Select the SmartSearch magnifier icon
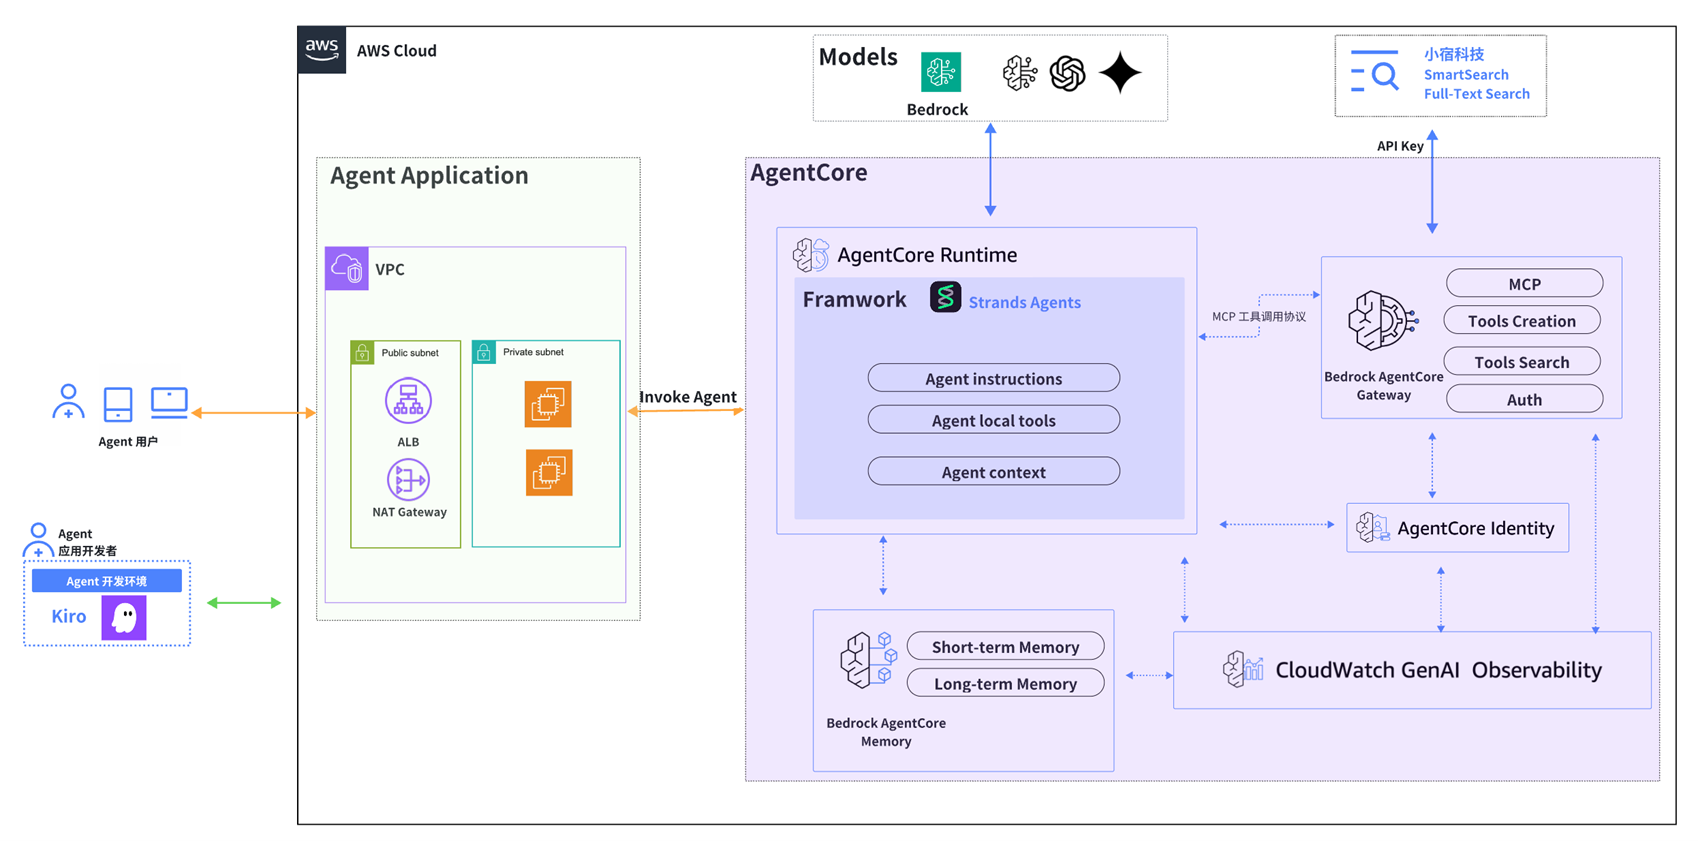1698x841 pixels. tap(1375, 72)
